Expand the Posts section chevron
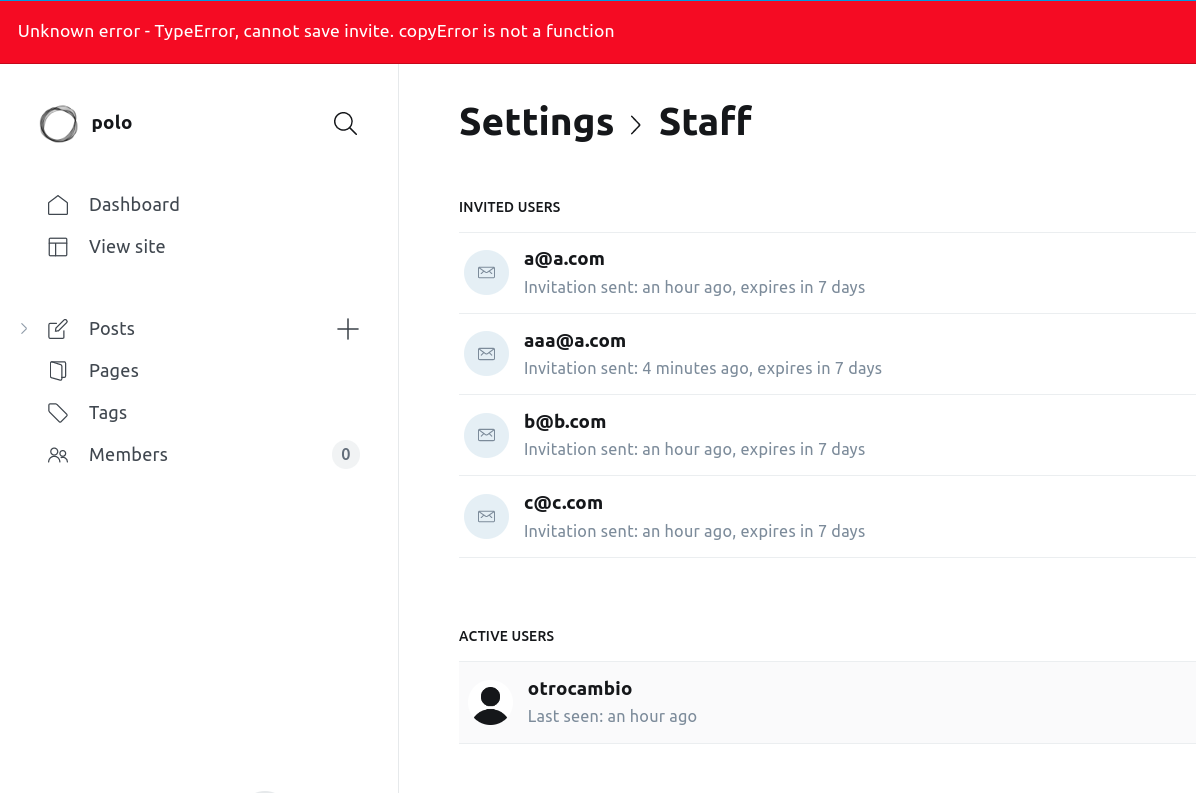The image size is (1196, 793). pos(22,328)
